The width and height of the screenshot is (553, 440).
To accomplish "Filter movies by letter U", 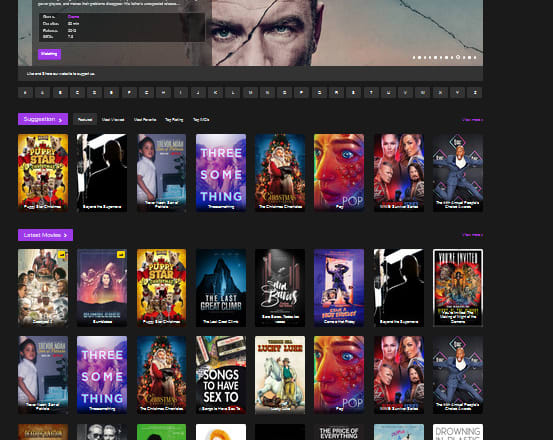I will tap(388, 93).
